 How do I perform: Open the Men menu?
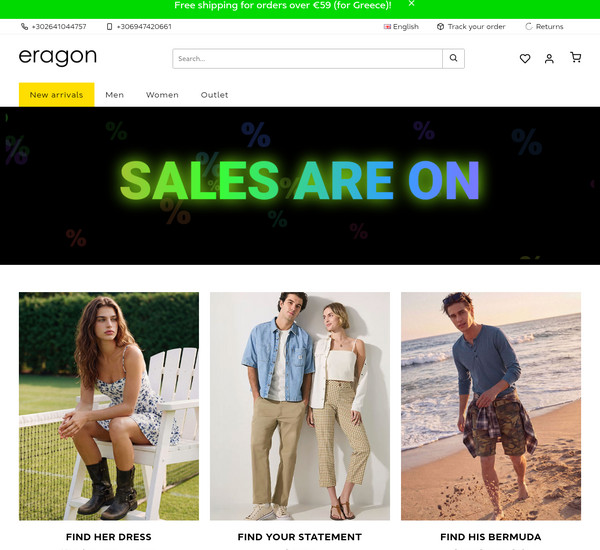pyautogui.click(x=114, y=95)
